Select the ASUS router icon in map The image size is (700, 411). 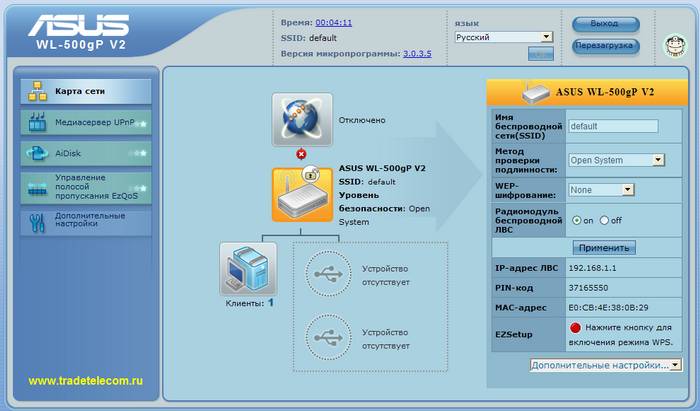(x=301, y=194)
